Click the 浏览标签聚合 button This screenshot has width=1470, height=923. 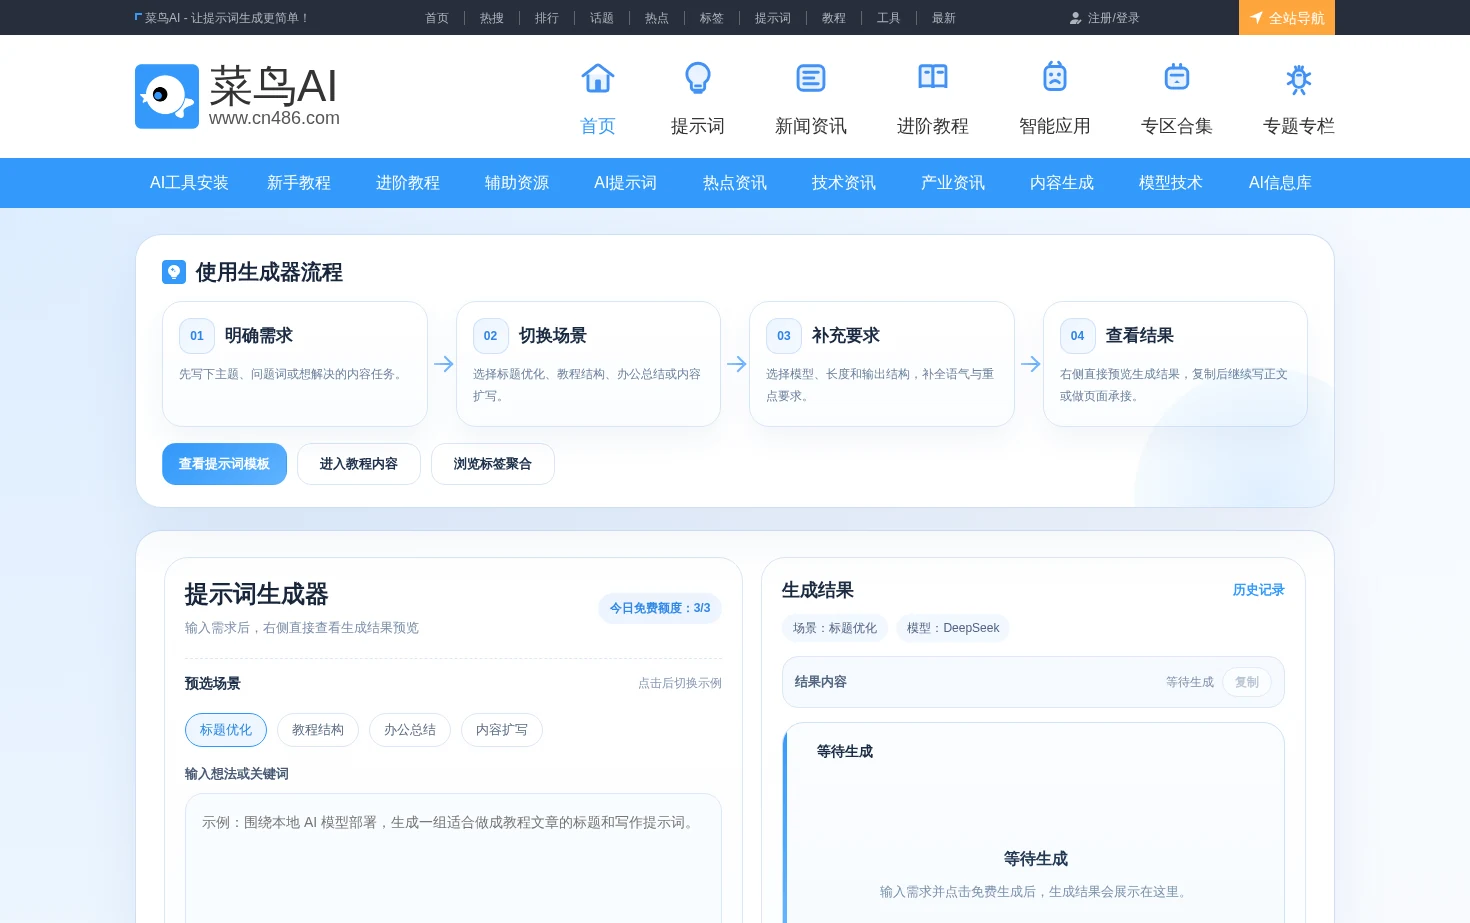(x=493, y=464)
